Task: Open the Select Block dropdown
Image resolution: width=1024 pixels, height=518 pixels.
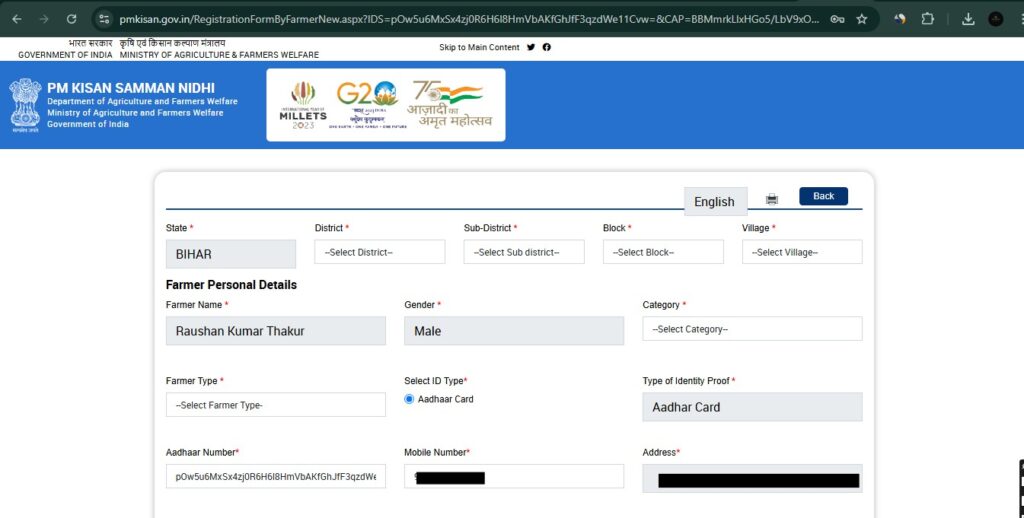Action: 662,252
